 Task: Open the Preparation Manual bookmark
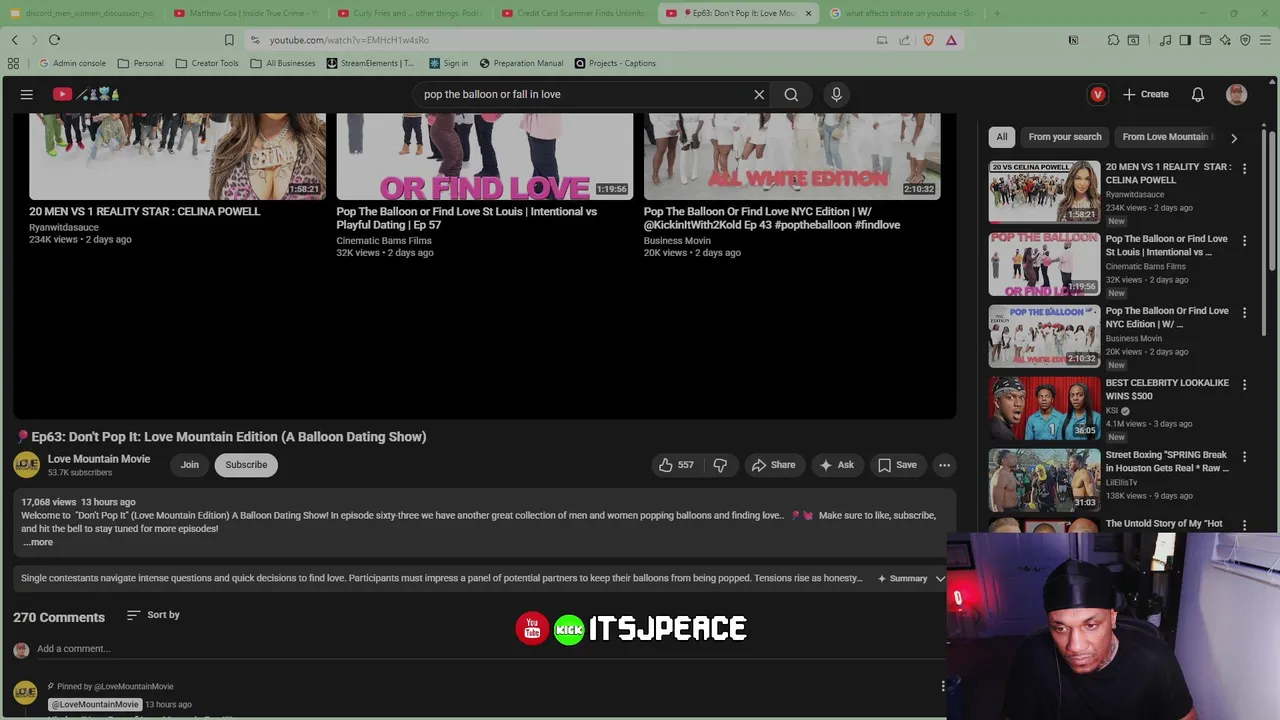[x=521, y=63]
